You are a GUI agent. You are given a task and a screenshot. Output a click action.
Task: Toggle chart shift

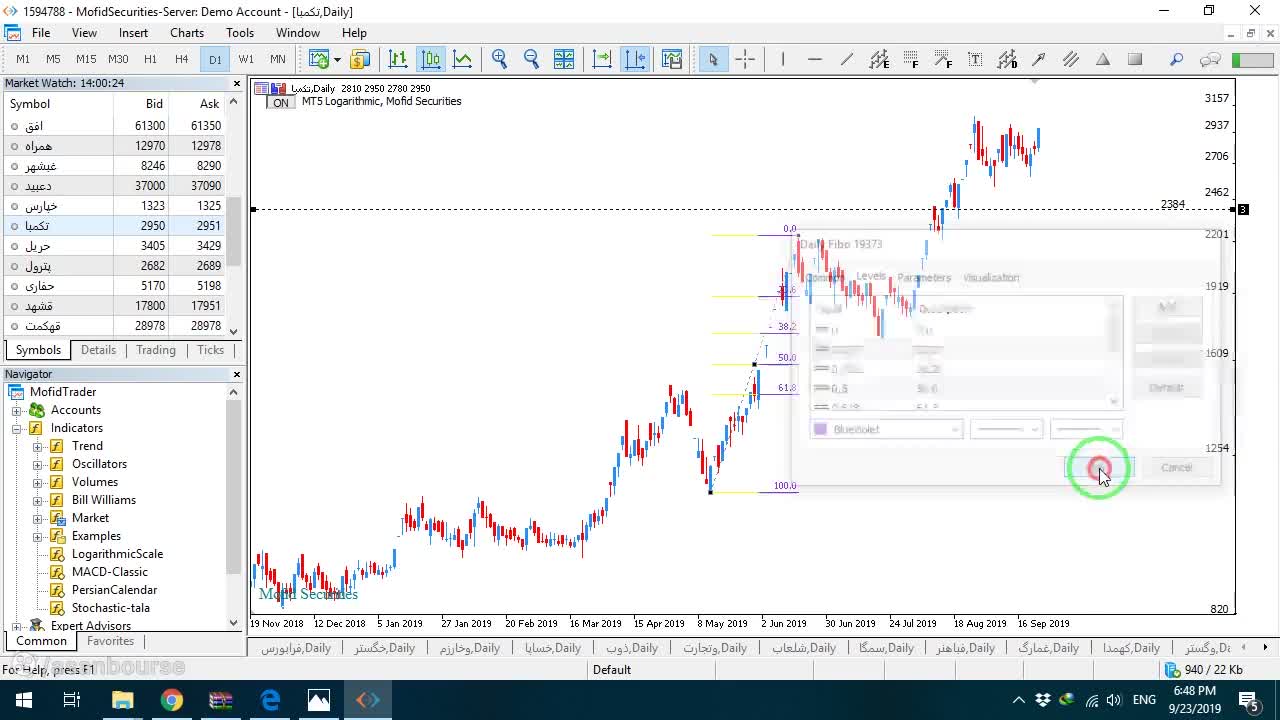tap(635, 59)
